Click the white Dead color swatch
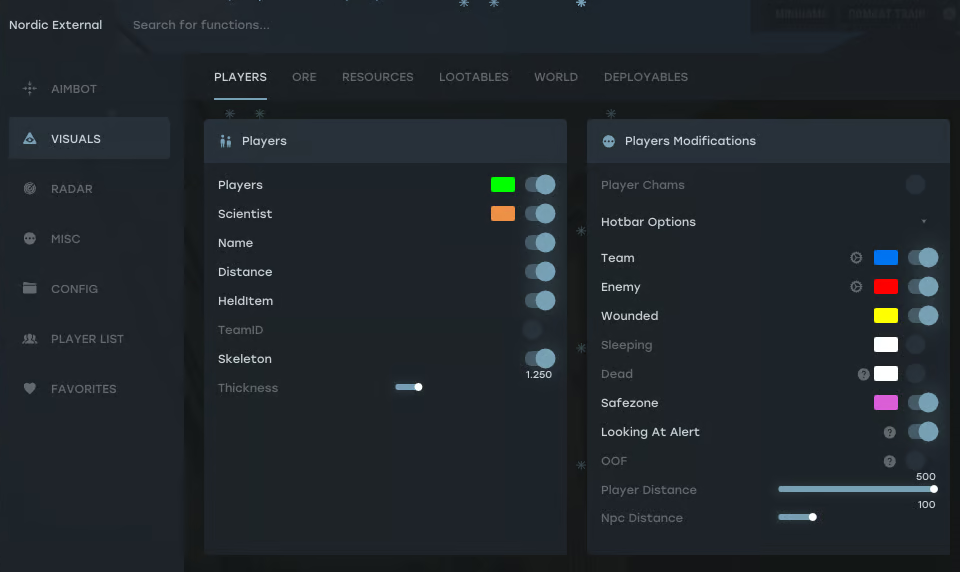960x572 pixels. coord(886,374)
